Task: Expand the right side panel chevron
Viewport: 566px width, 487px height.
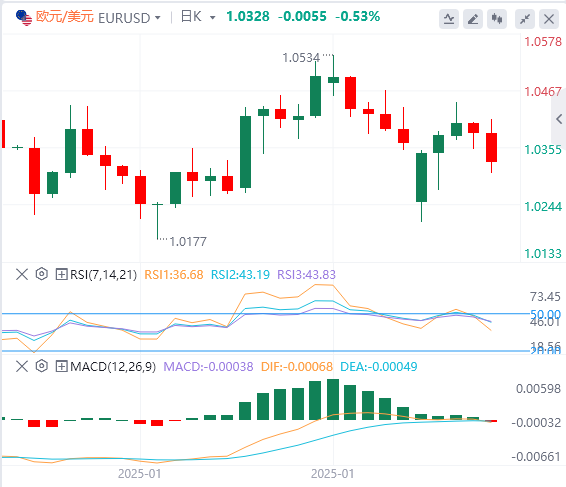Action: [x=559, y=119]
